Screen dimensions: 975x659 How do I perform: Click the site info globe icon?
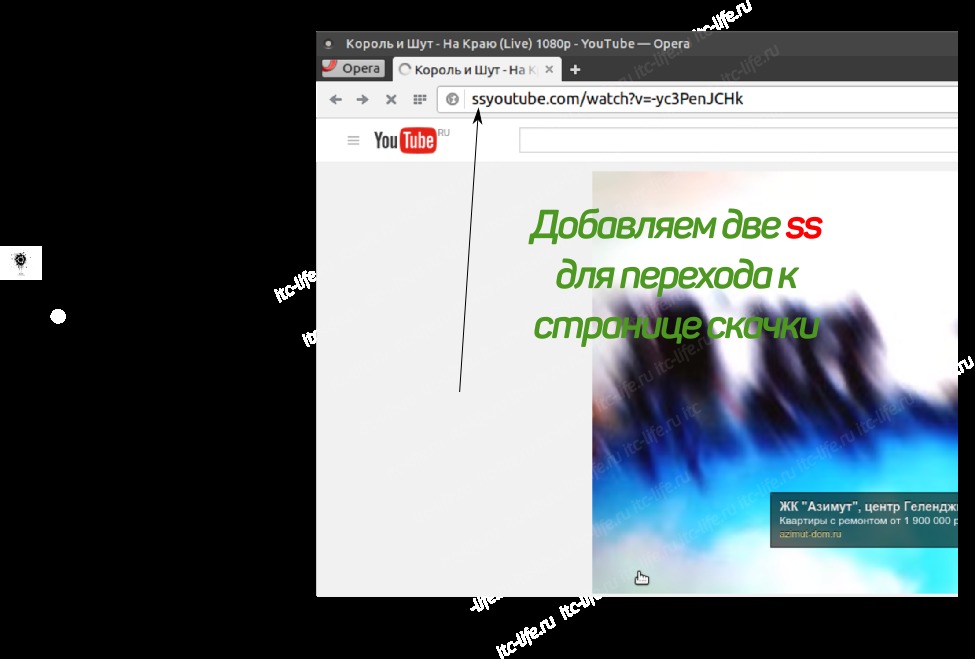pyautogui.click(x=453, y=99)
